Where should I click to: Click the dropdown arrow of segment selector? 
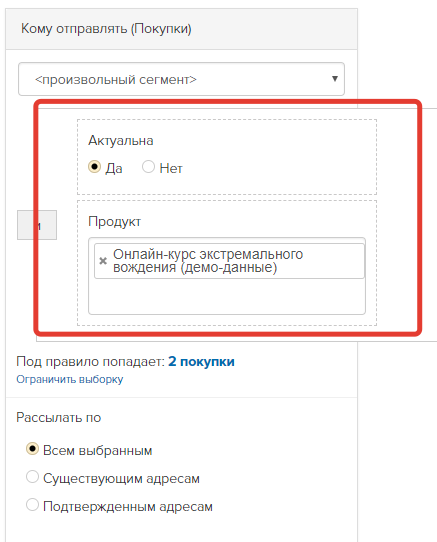tap(334, 79)
